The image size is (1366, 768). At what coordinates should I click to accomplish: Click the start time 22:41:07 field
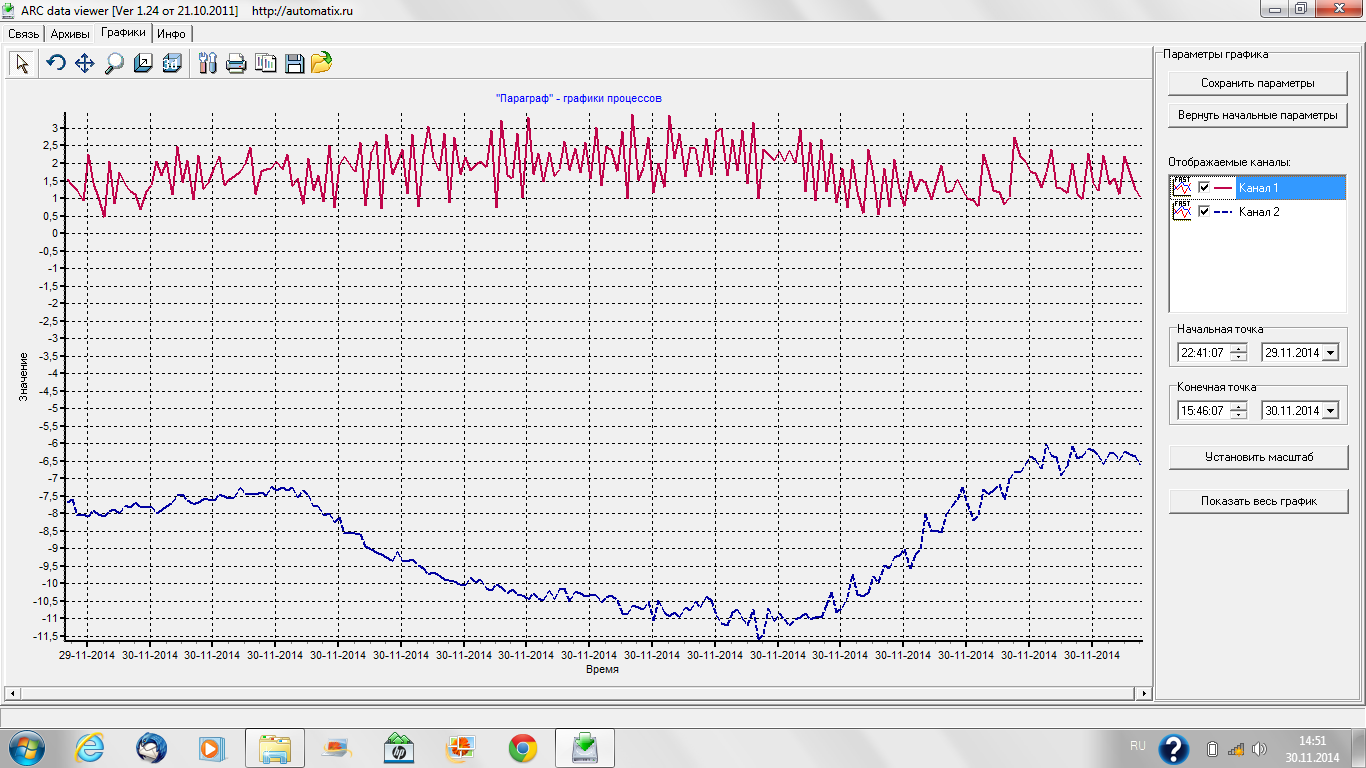(x=1203, y=353)
